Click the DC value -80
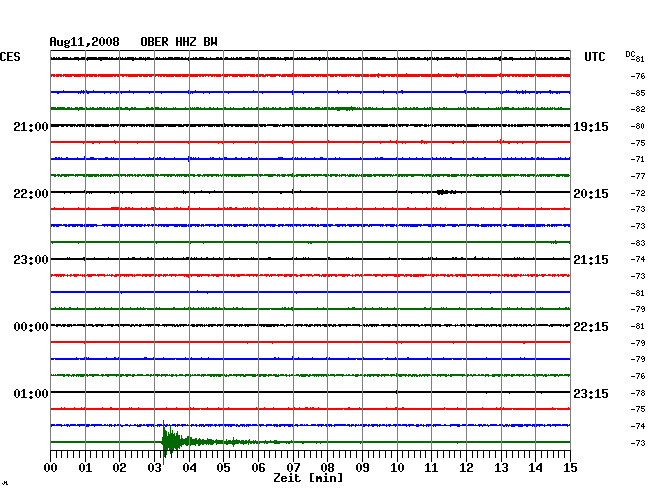 click(x=638, y=126)
